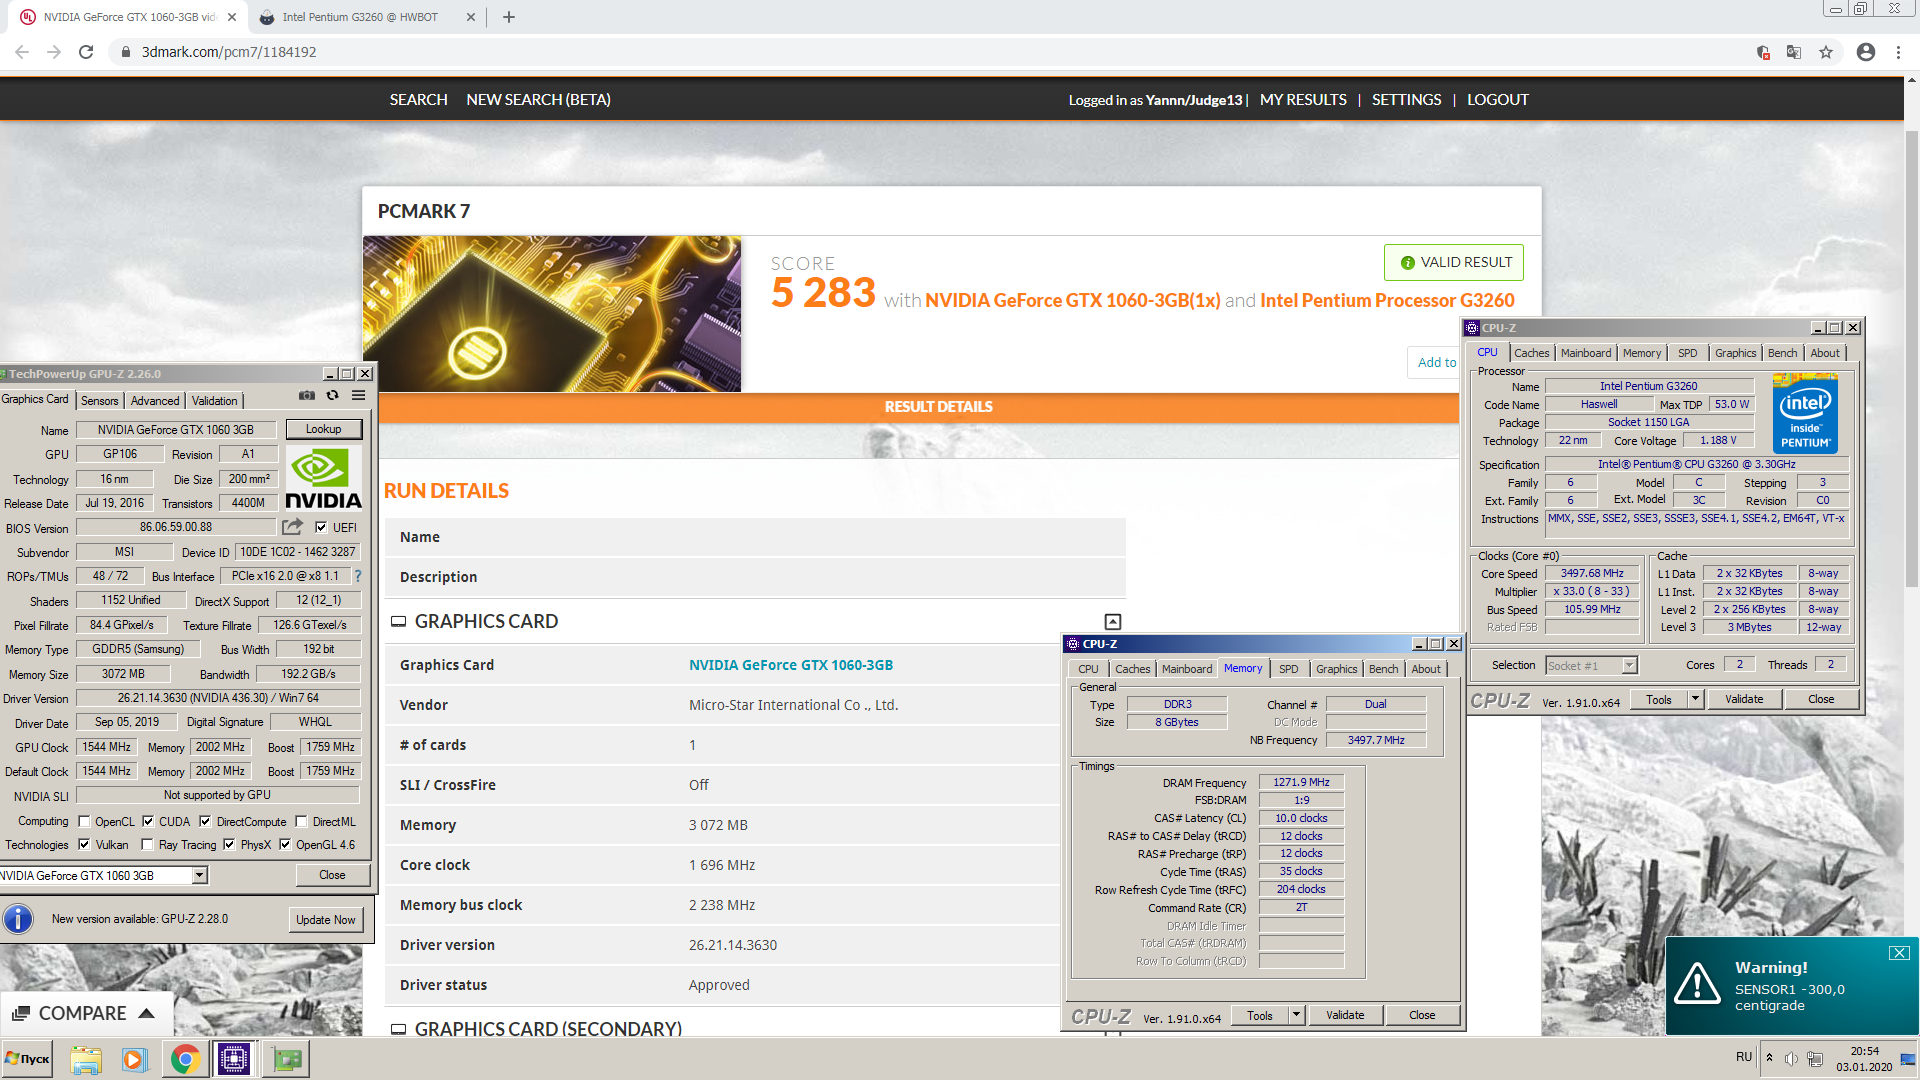Bookmark this page with star icon
The width and height of the screenshot is (1920, 1080).
coord(1826,52)
